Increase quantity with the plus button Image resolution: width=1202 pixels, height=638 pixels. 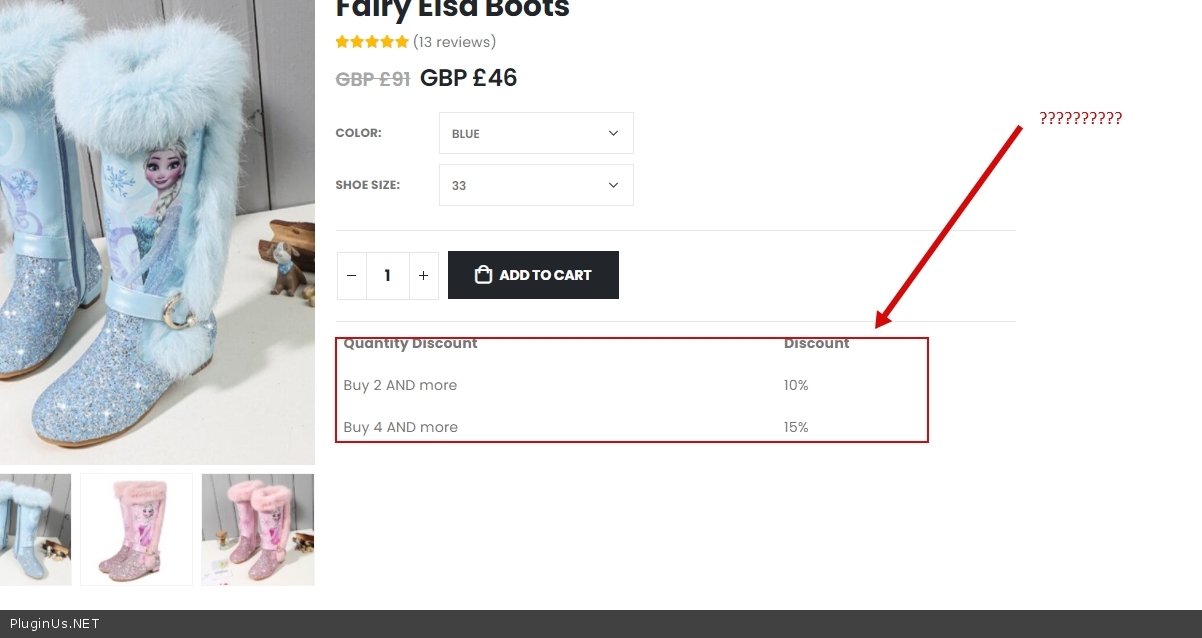424,276
